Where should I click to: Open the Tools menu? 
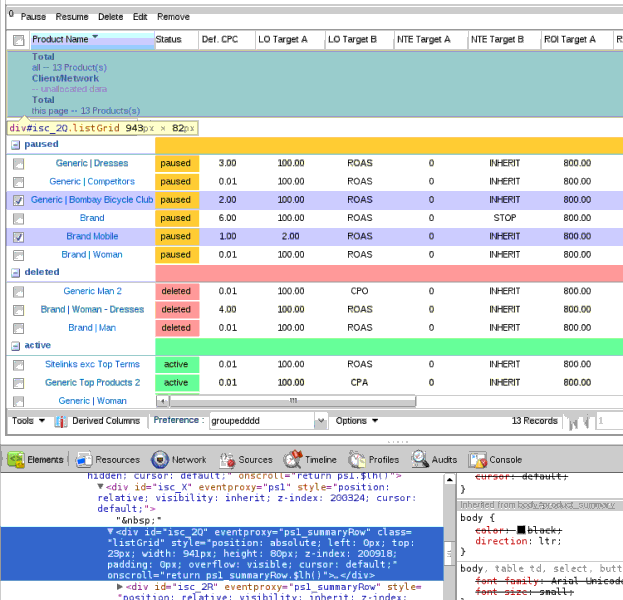pos(28,421)
